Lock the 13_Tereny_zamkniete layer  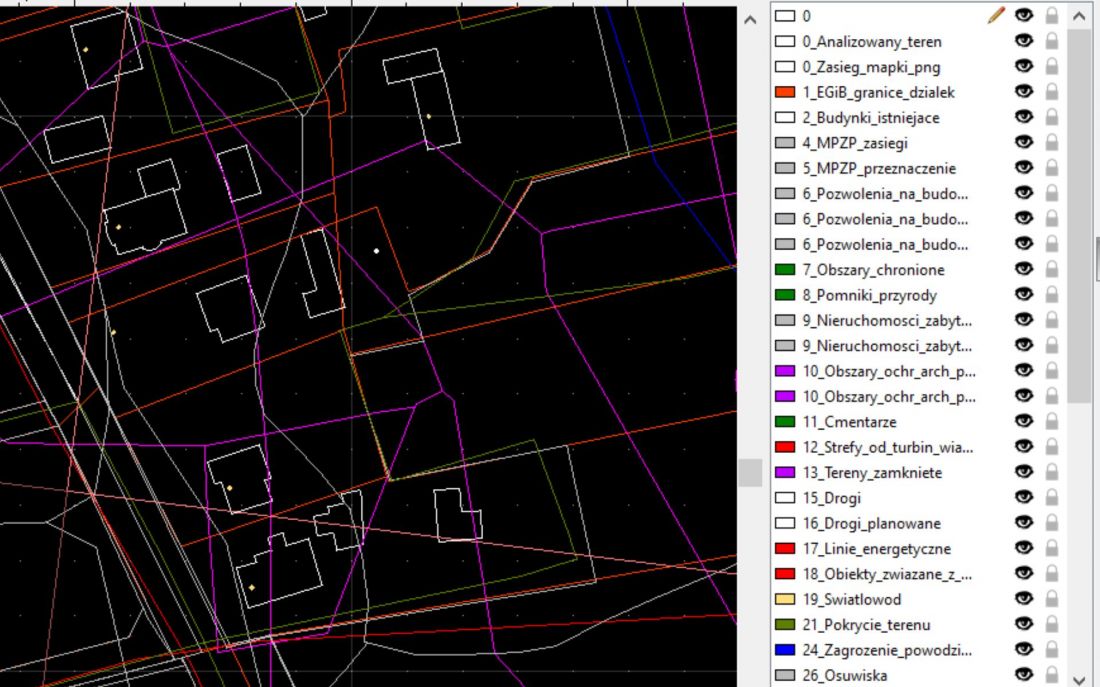click(1052, 472)
